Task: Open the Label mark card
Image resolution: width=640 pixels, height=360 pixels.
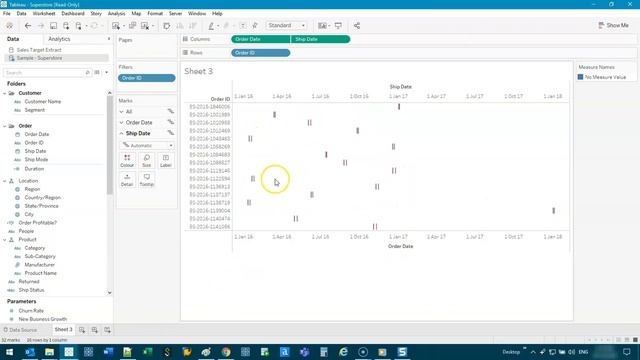Action: tap(166, 160)
